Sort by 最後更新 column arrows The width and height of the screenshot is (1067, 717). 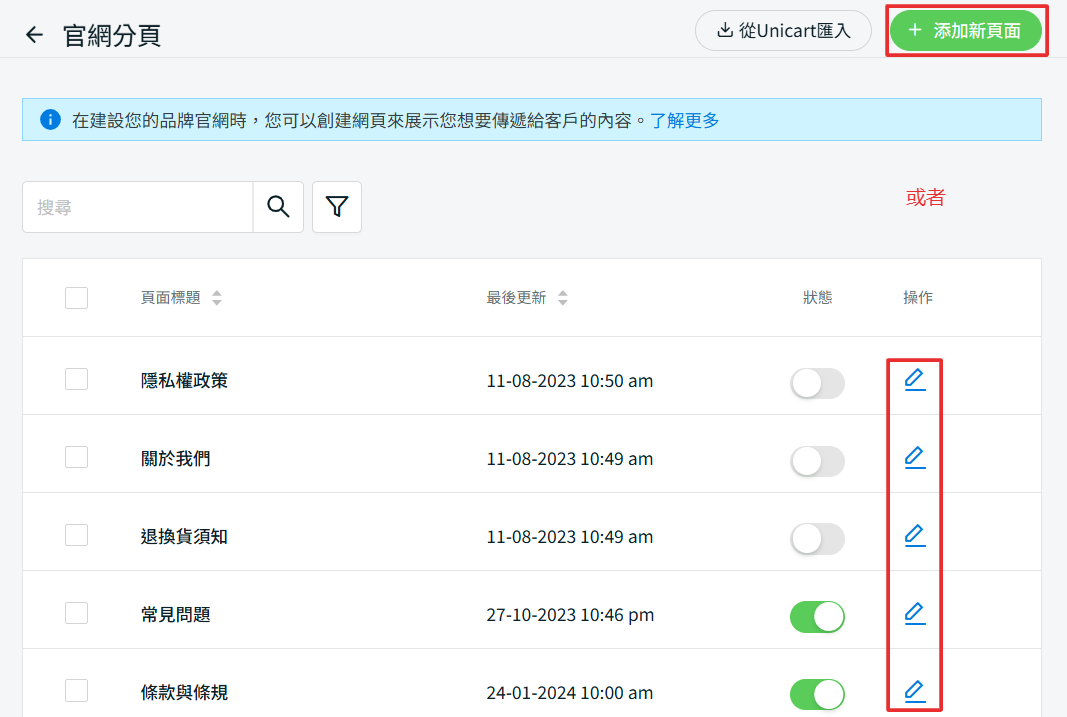coord(563,298)
